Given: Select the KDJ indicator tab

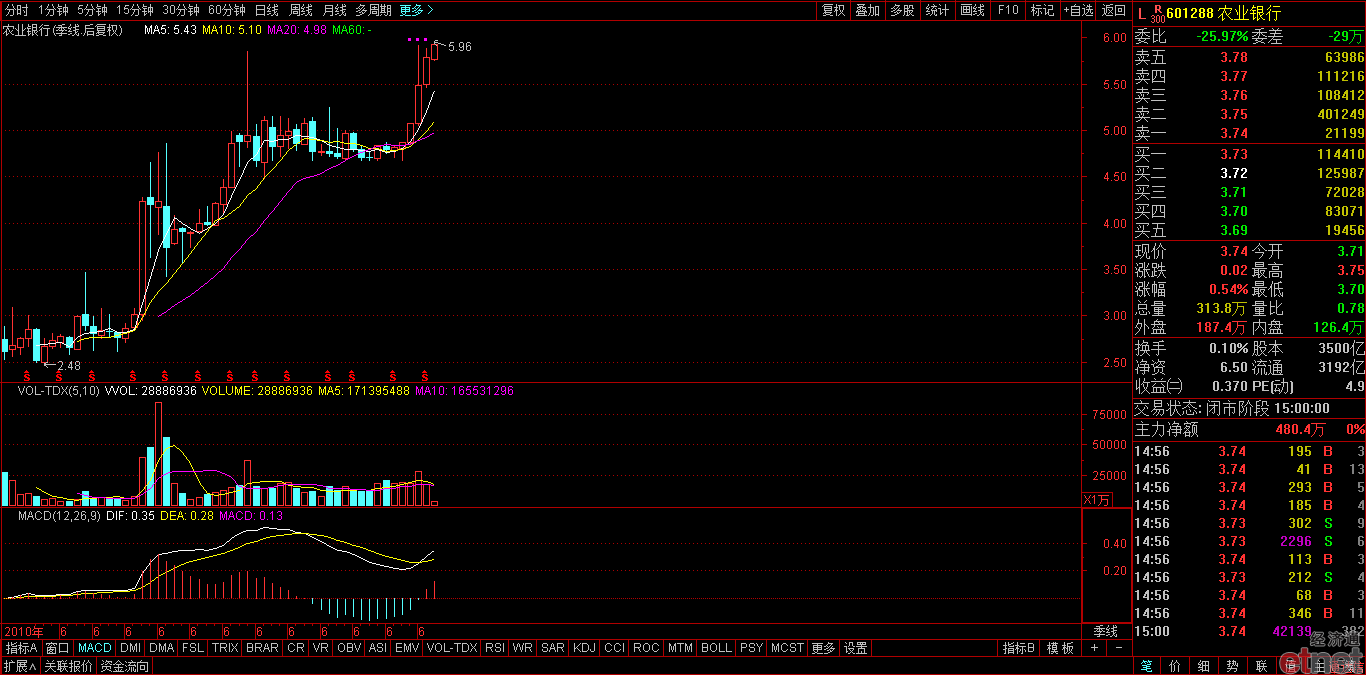Looking at the screenshot, I should (584, 648).
